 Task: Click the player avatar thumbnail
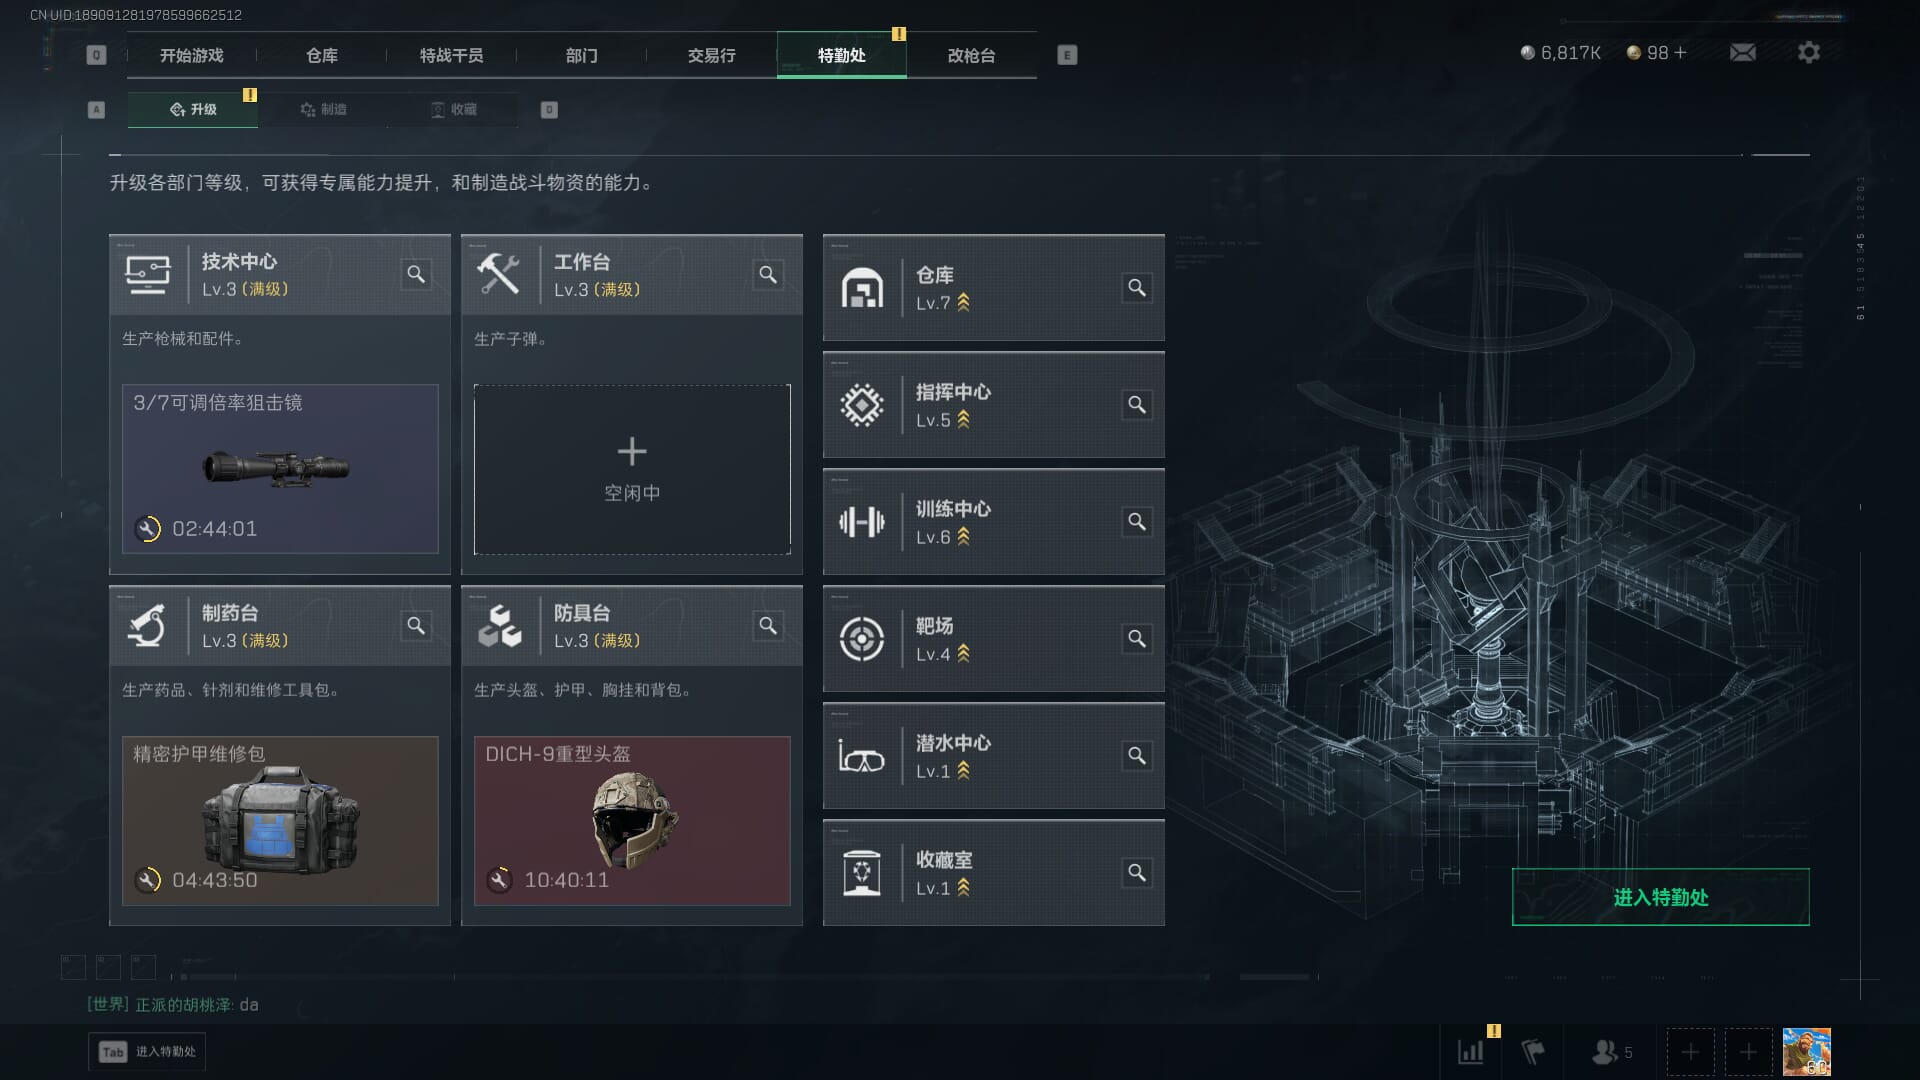[x=1807, y=1052]
